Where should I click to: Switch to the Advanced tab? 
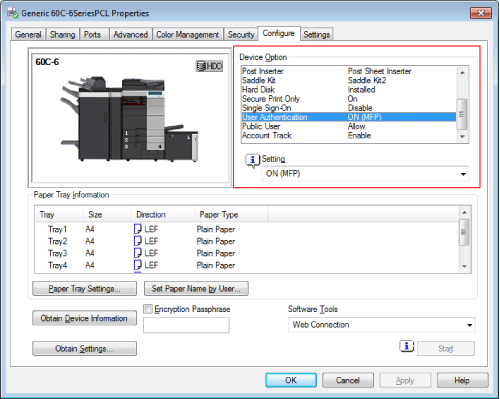[131, 35]
